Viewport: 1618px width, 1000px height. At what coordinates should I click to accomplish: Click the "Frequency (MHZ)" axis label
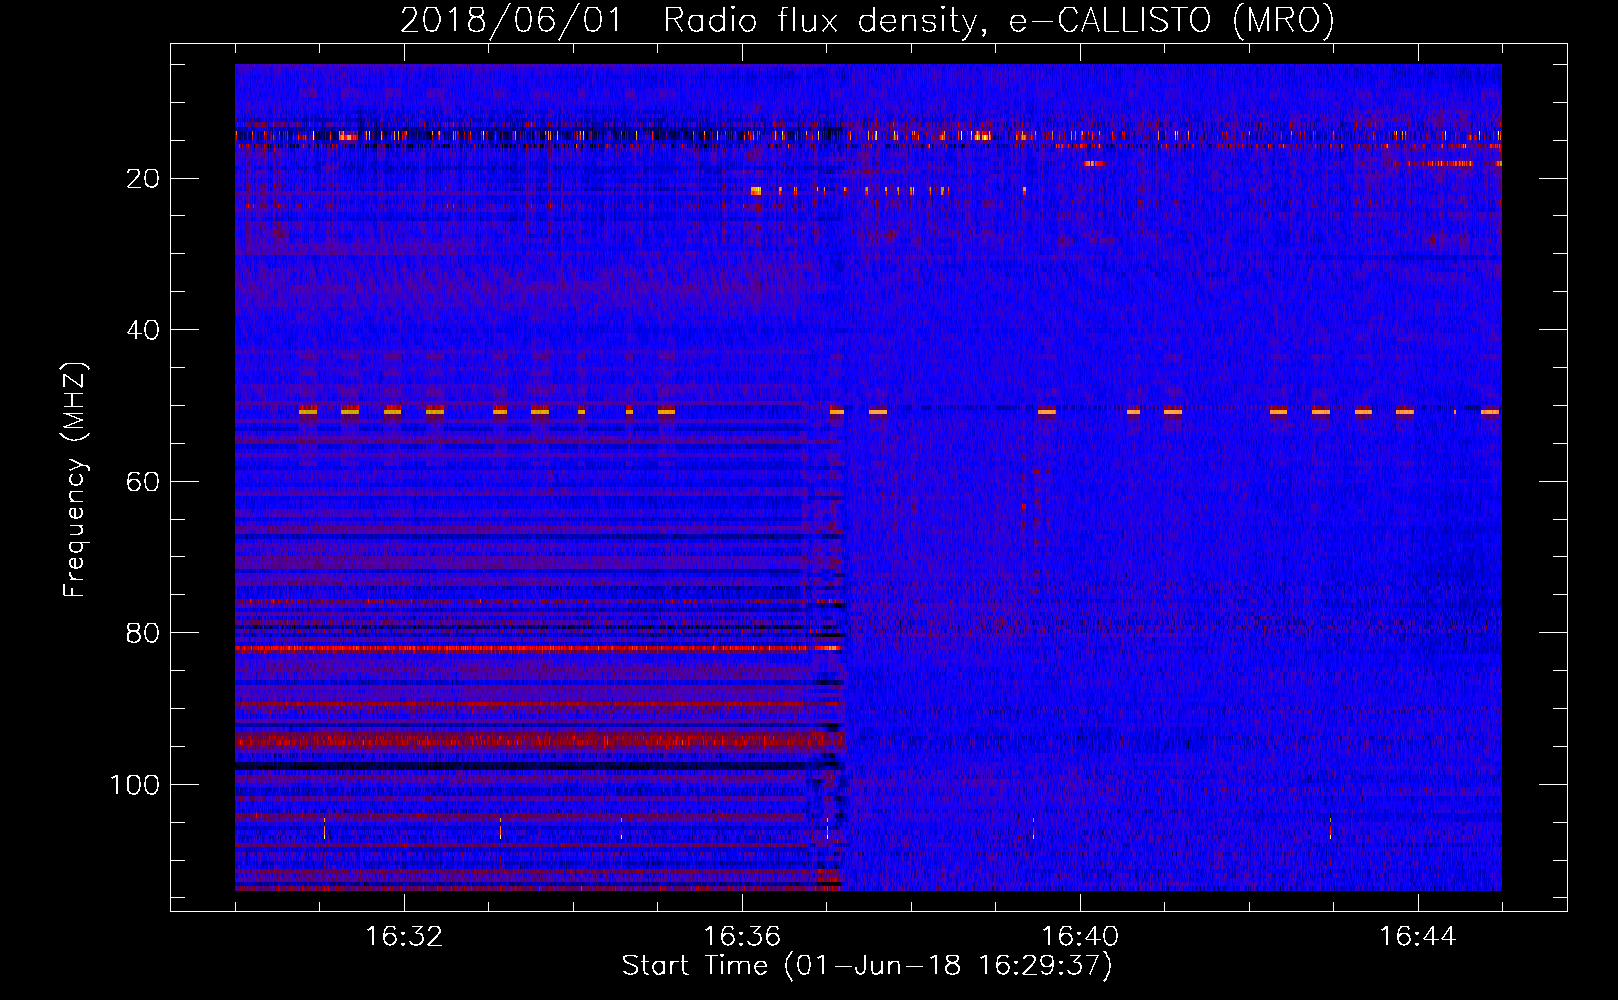point(75,480)
